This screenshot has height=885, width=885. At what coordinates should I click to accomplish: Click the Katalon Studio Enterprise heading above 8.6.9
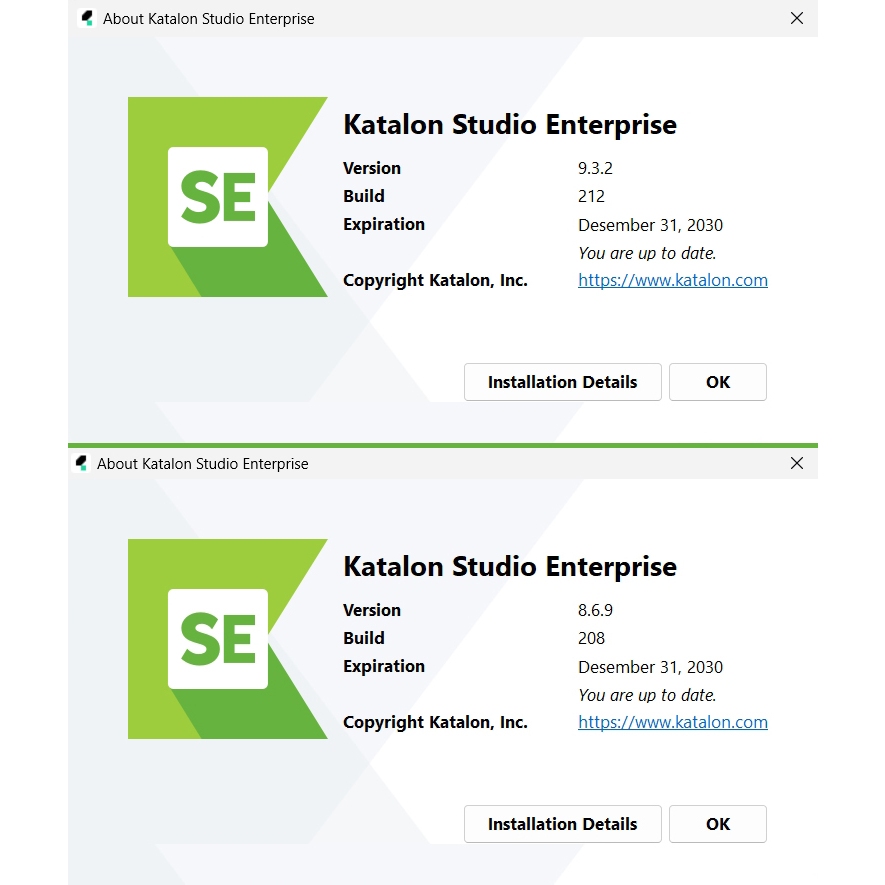(x=510, y=566)
